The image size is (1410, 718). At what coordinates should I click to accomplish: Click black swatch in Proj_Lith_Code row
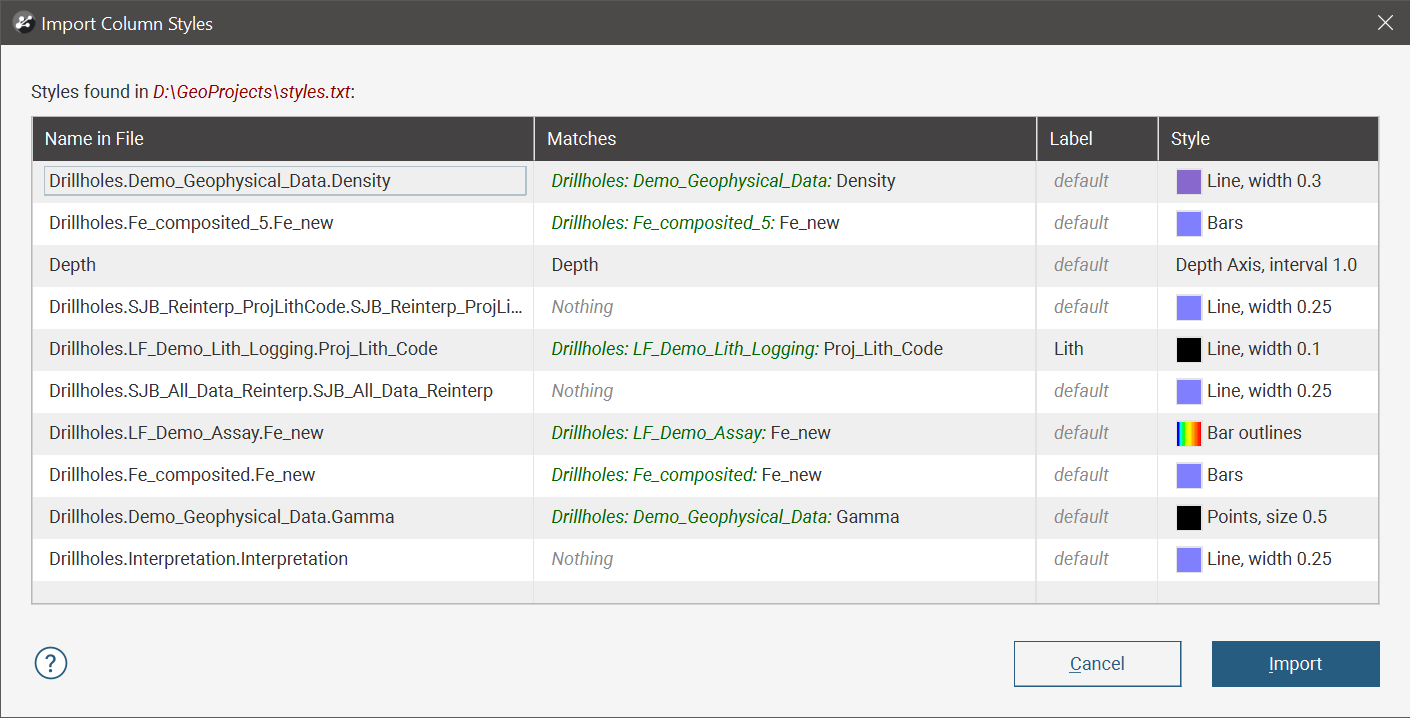(1188, 349)
